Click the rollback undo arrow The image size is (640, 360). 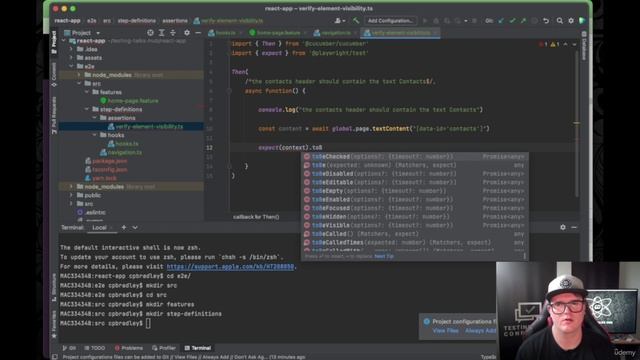(x=546, y=20)
